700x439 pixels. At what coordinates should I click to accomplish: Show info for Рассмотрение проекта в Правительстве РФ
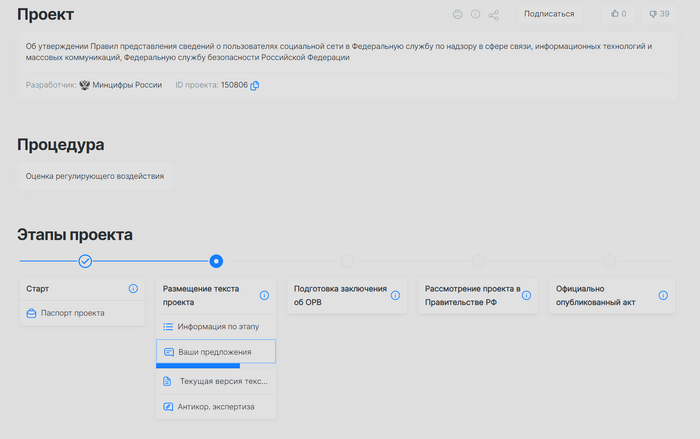(x=526, y=295)
